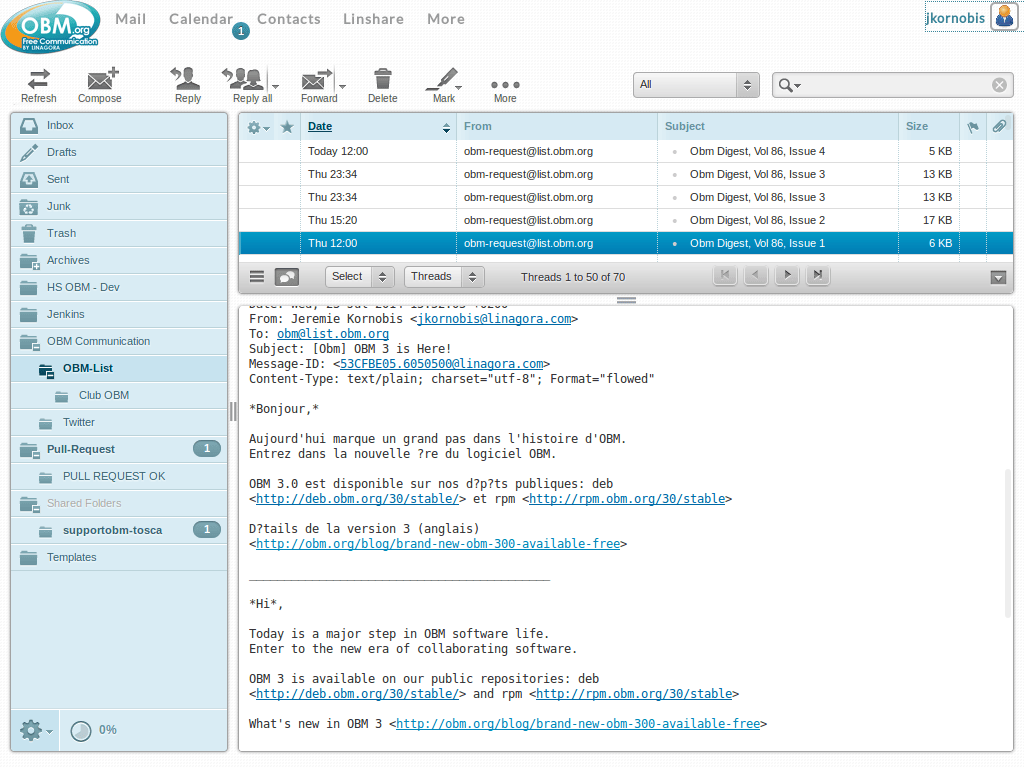Open the Archives folder
This screenshot has width=1024, height=768.
119,260
